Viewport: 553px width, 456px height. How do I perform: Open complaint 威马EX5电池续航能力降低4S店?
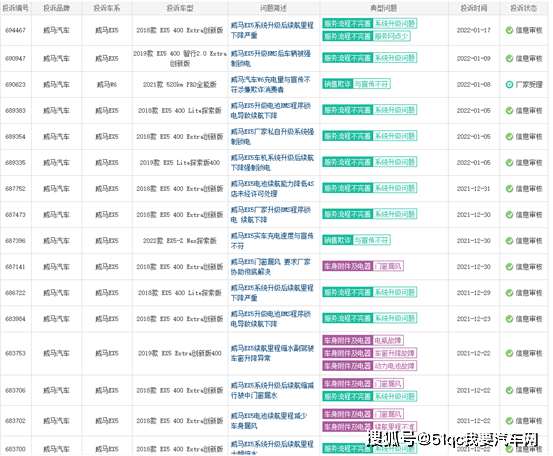[x=272, y=189]
